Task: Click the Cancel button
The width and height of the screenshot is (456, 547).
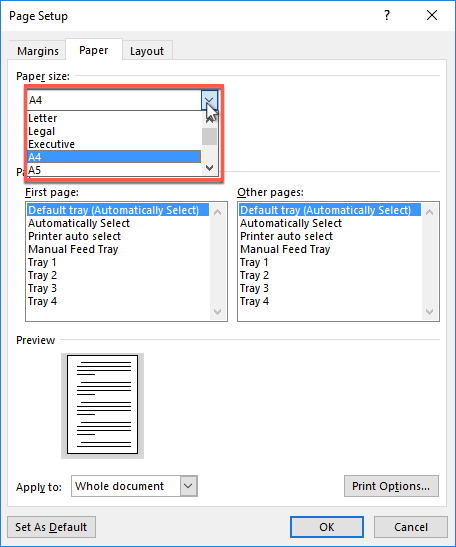Action: click(x=411, y=527)
